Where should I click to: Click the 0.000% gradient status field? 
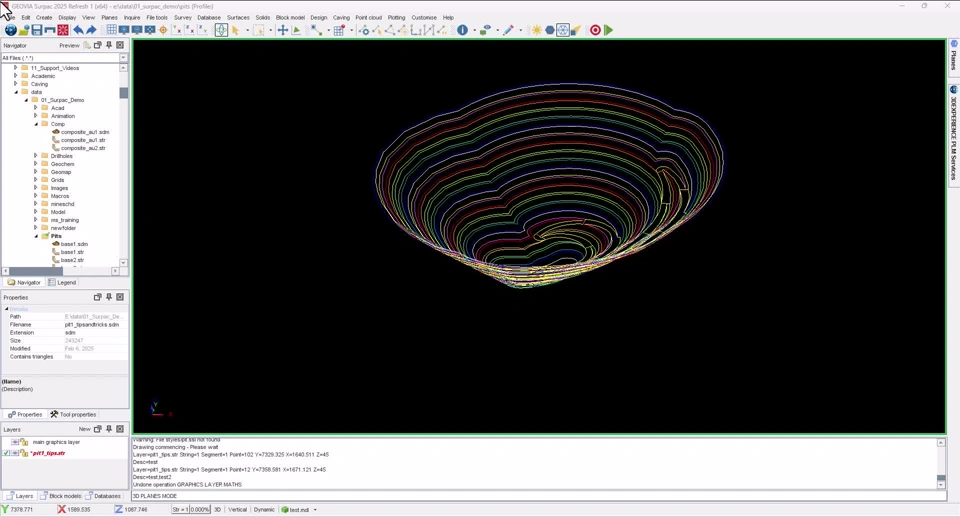coord(200,510)
